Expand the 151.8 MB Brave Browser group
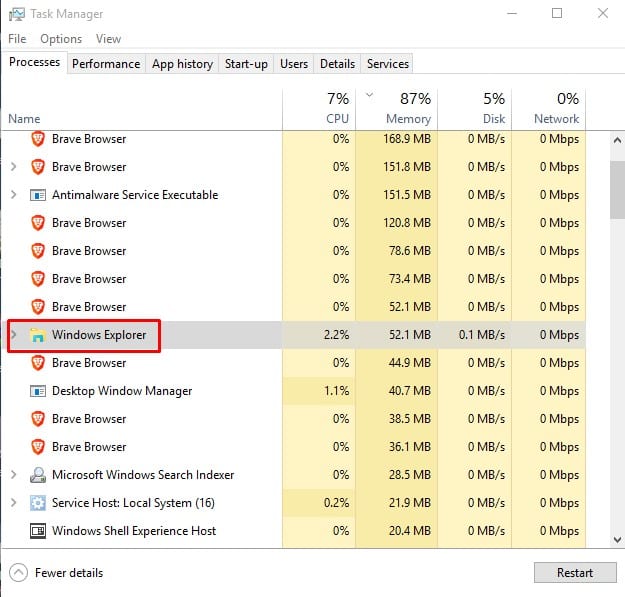 click(x=14, y=167)
